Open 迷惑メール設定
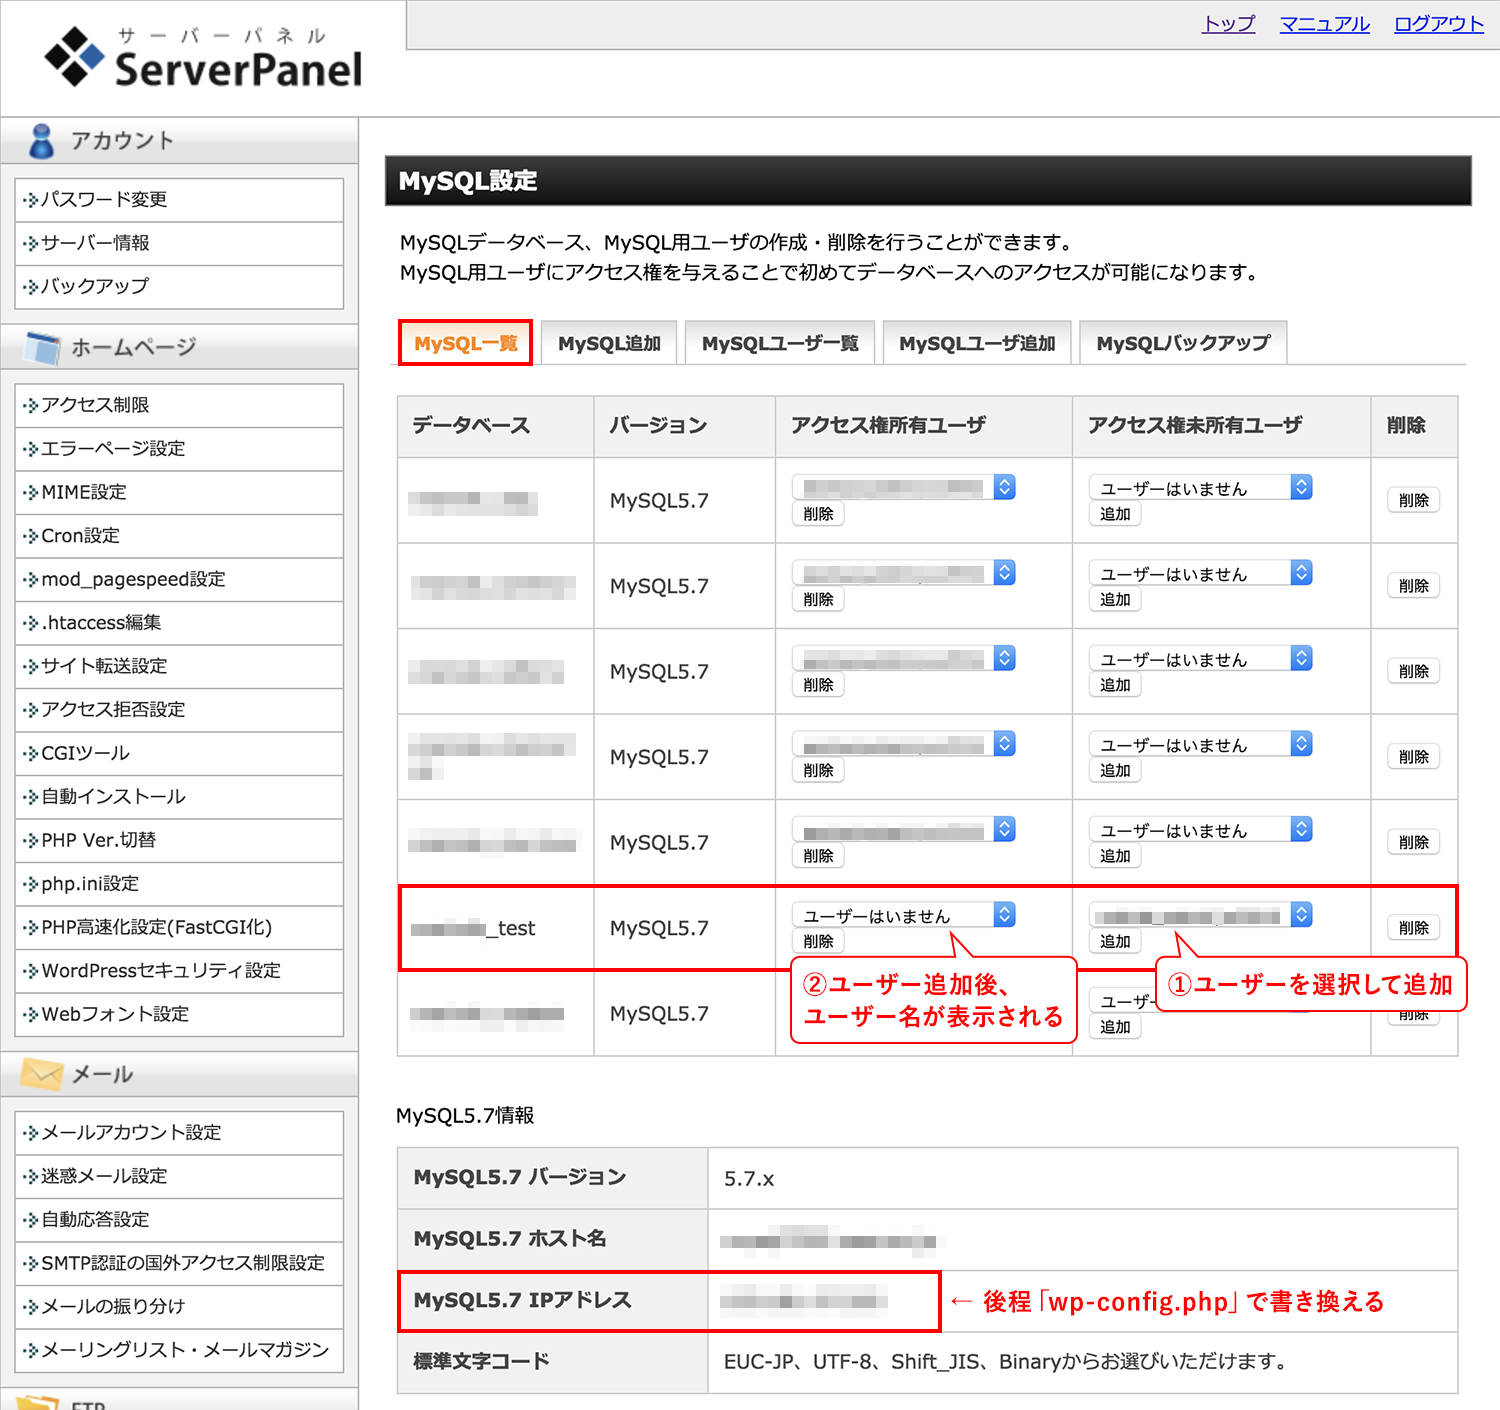Image resolution: width=1500 pixels, height=1410 pixels. point(180,1176)
